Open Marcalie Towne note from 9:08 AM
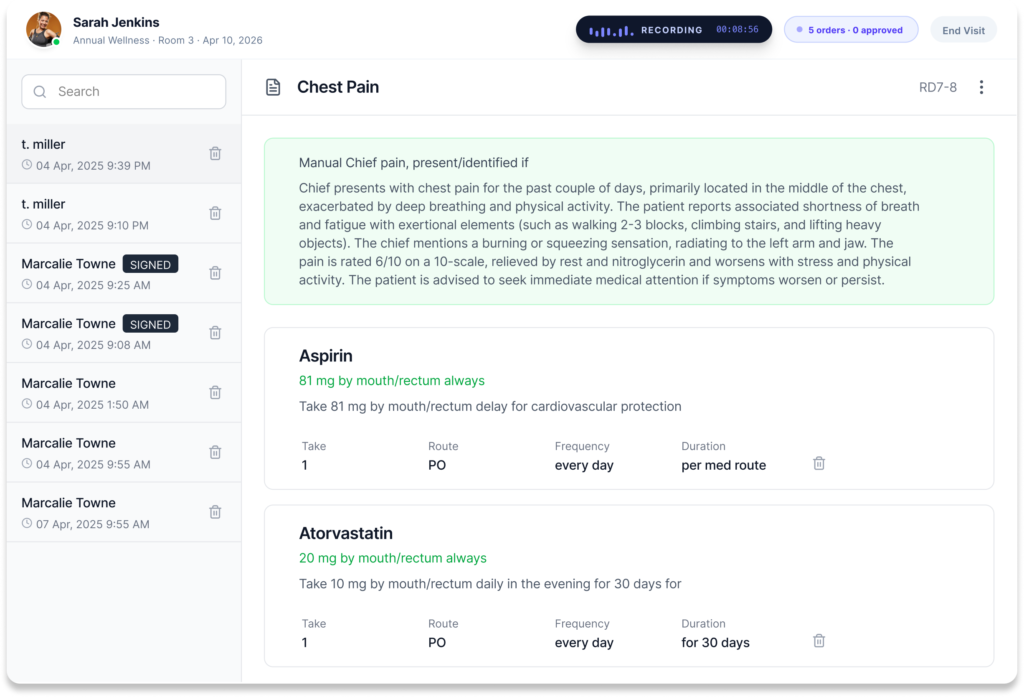Image resolution: width=1024 pixels, height=697 pixels. [x=123, y=333]
